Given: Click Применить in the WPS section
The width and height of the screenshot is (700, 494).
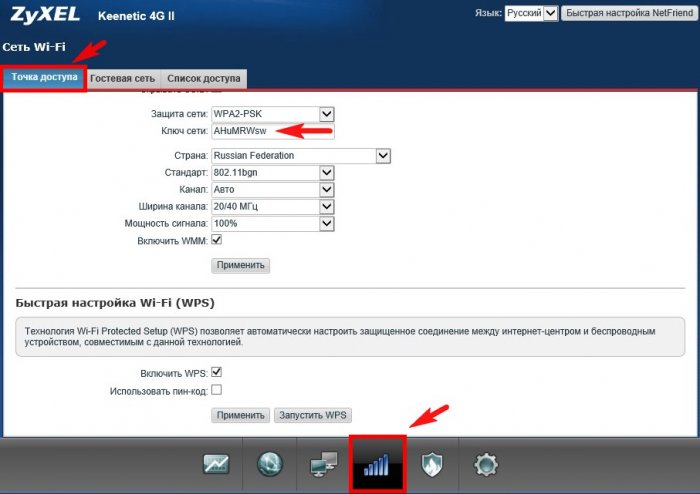Looking at the screenshot, I should [x=240, y=415].
